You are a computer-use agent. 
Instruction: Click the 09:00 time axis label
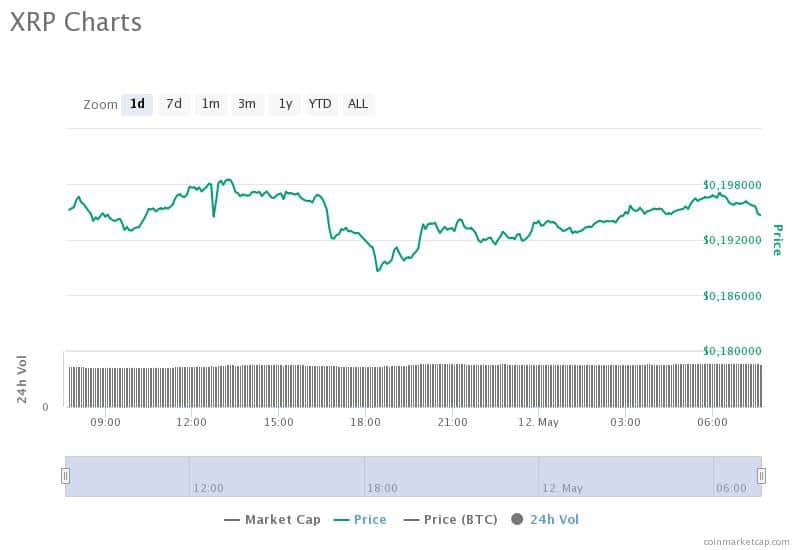[x=106, y=422]
